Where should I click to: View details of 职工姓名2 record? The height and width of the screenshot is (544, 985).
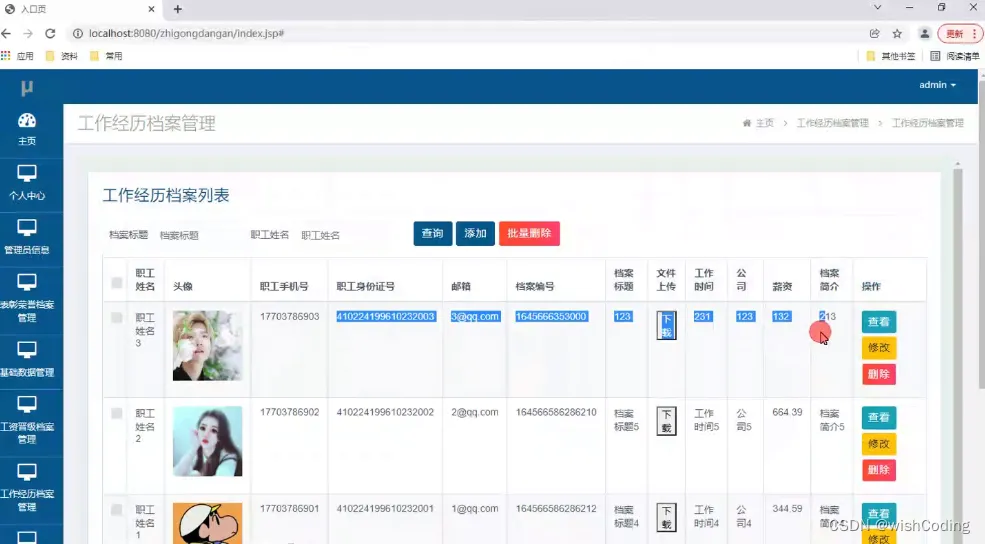coord(878,417)
